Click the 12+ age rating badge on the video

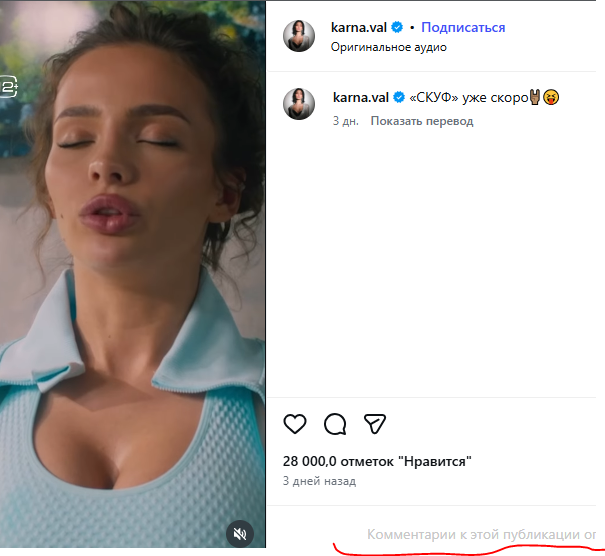pyautogui.click(x=7, y=87)
